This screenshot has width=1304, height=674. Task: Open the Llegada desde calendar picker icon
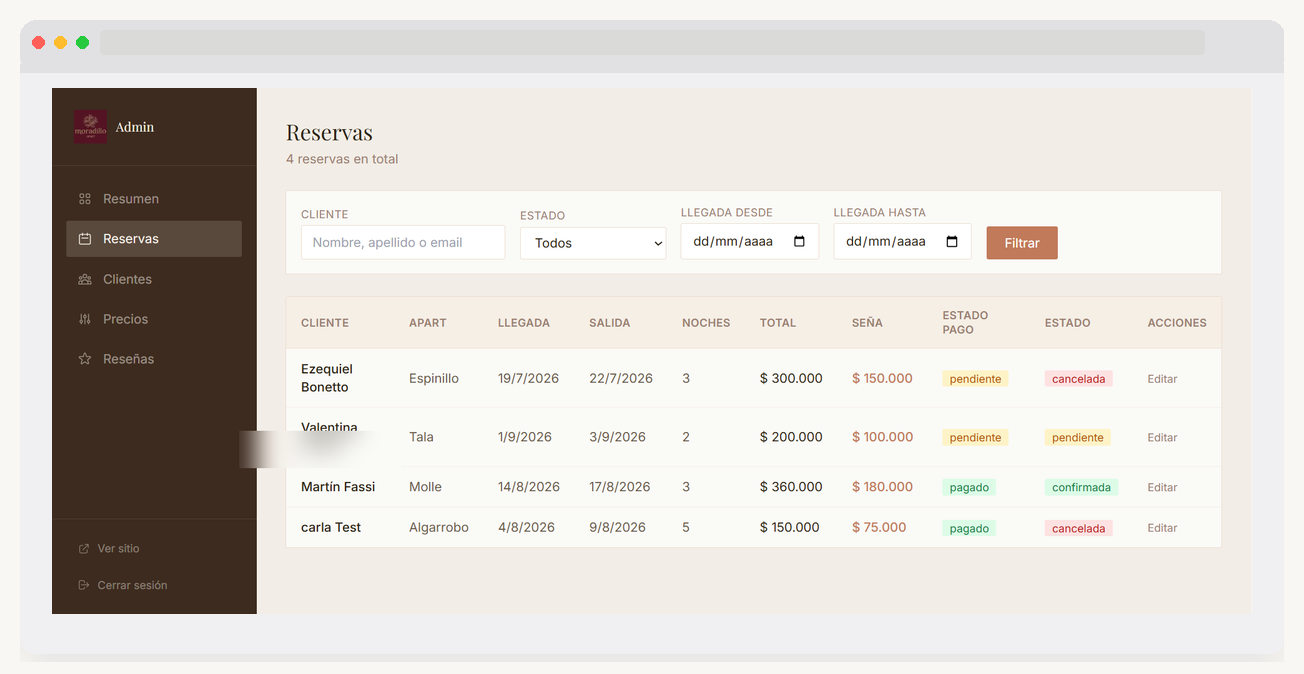tap(799, 242)
